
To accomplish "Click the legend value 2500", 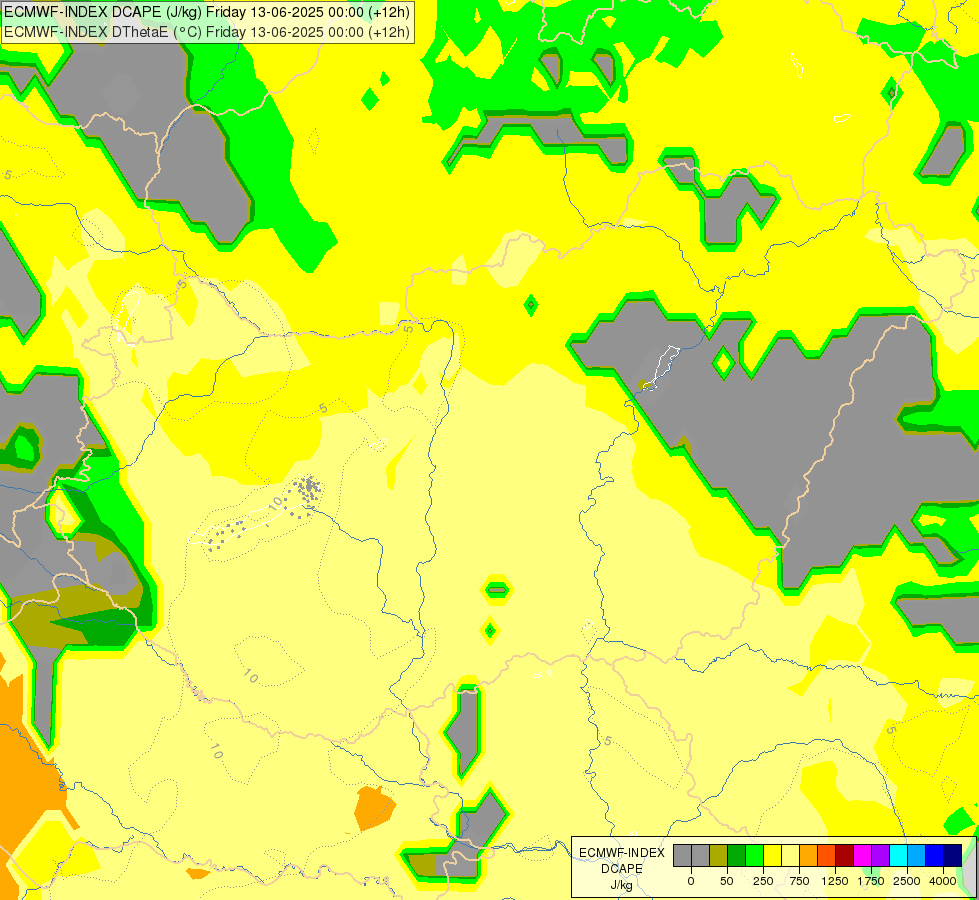I will pyautogui.click(x=907, y=881).
